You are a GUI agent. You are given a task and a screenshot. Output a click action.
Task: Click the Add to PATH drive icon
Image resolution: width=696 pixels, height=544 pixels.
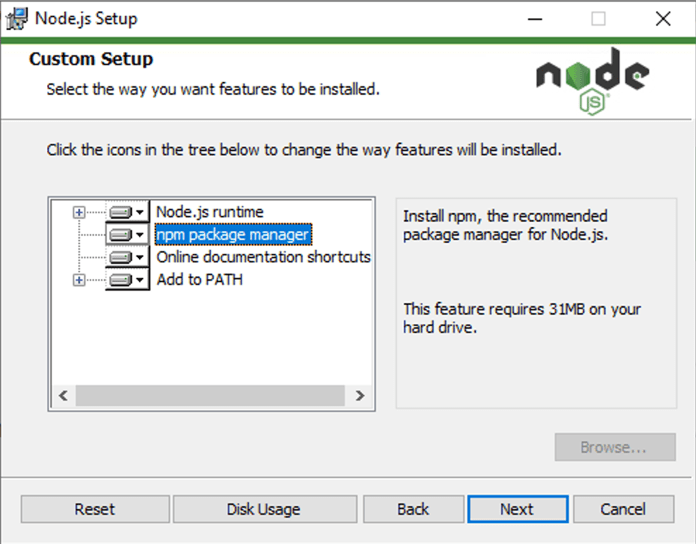[x=127, y=281]
